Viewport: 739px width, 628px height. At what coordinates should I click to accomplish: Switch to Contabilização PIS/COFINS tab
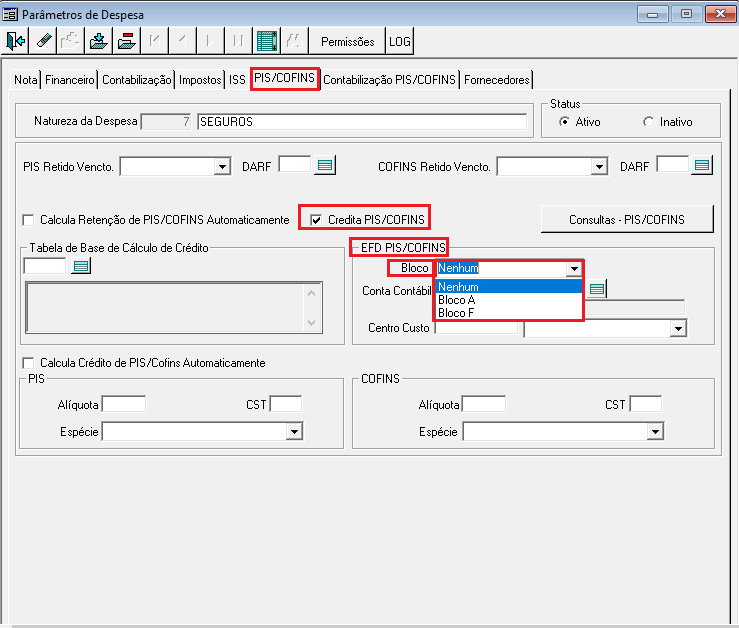pyautogui.click(x=389, y=80)
